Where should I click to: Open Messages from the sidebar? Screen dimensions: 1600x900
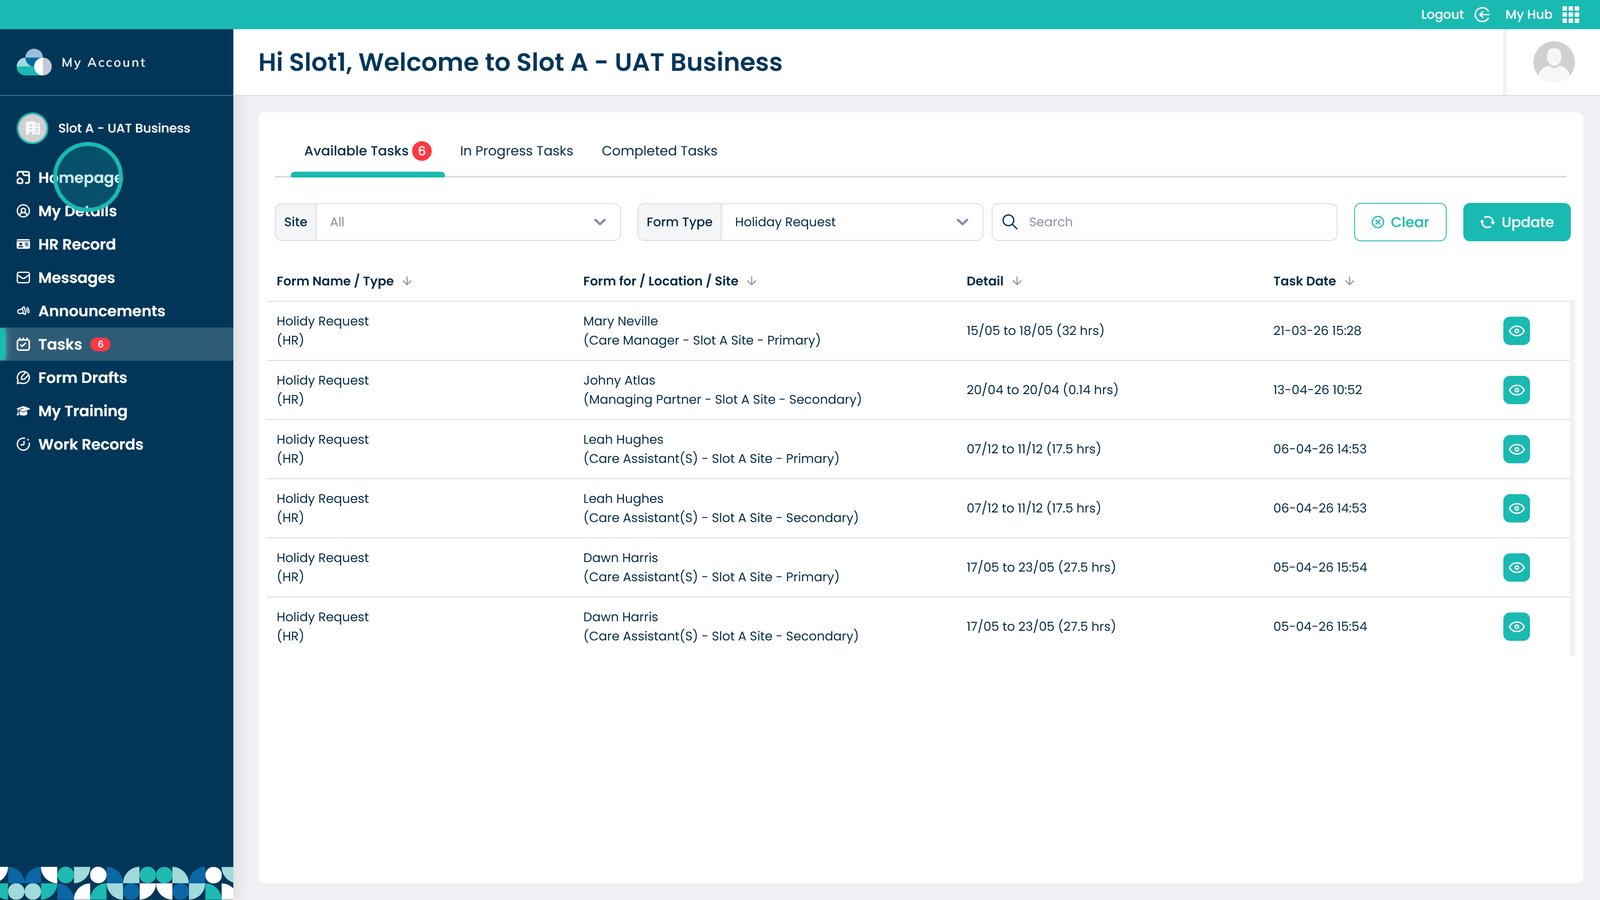tap(76, 278)
